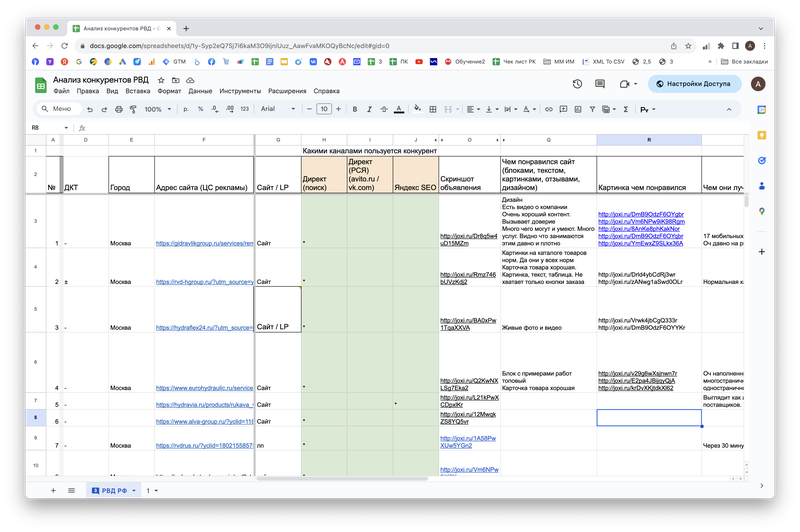The height and width of the screenshot is (532, 800).
Task: Open the Данные menu
Action: [x=200, y=91]
